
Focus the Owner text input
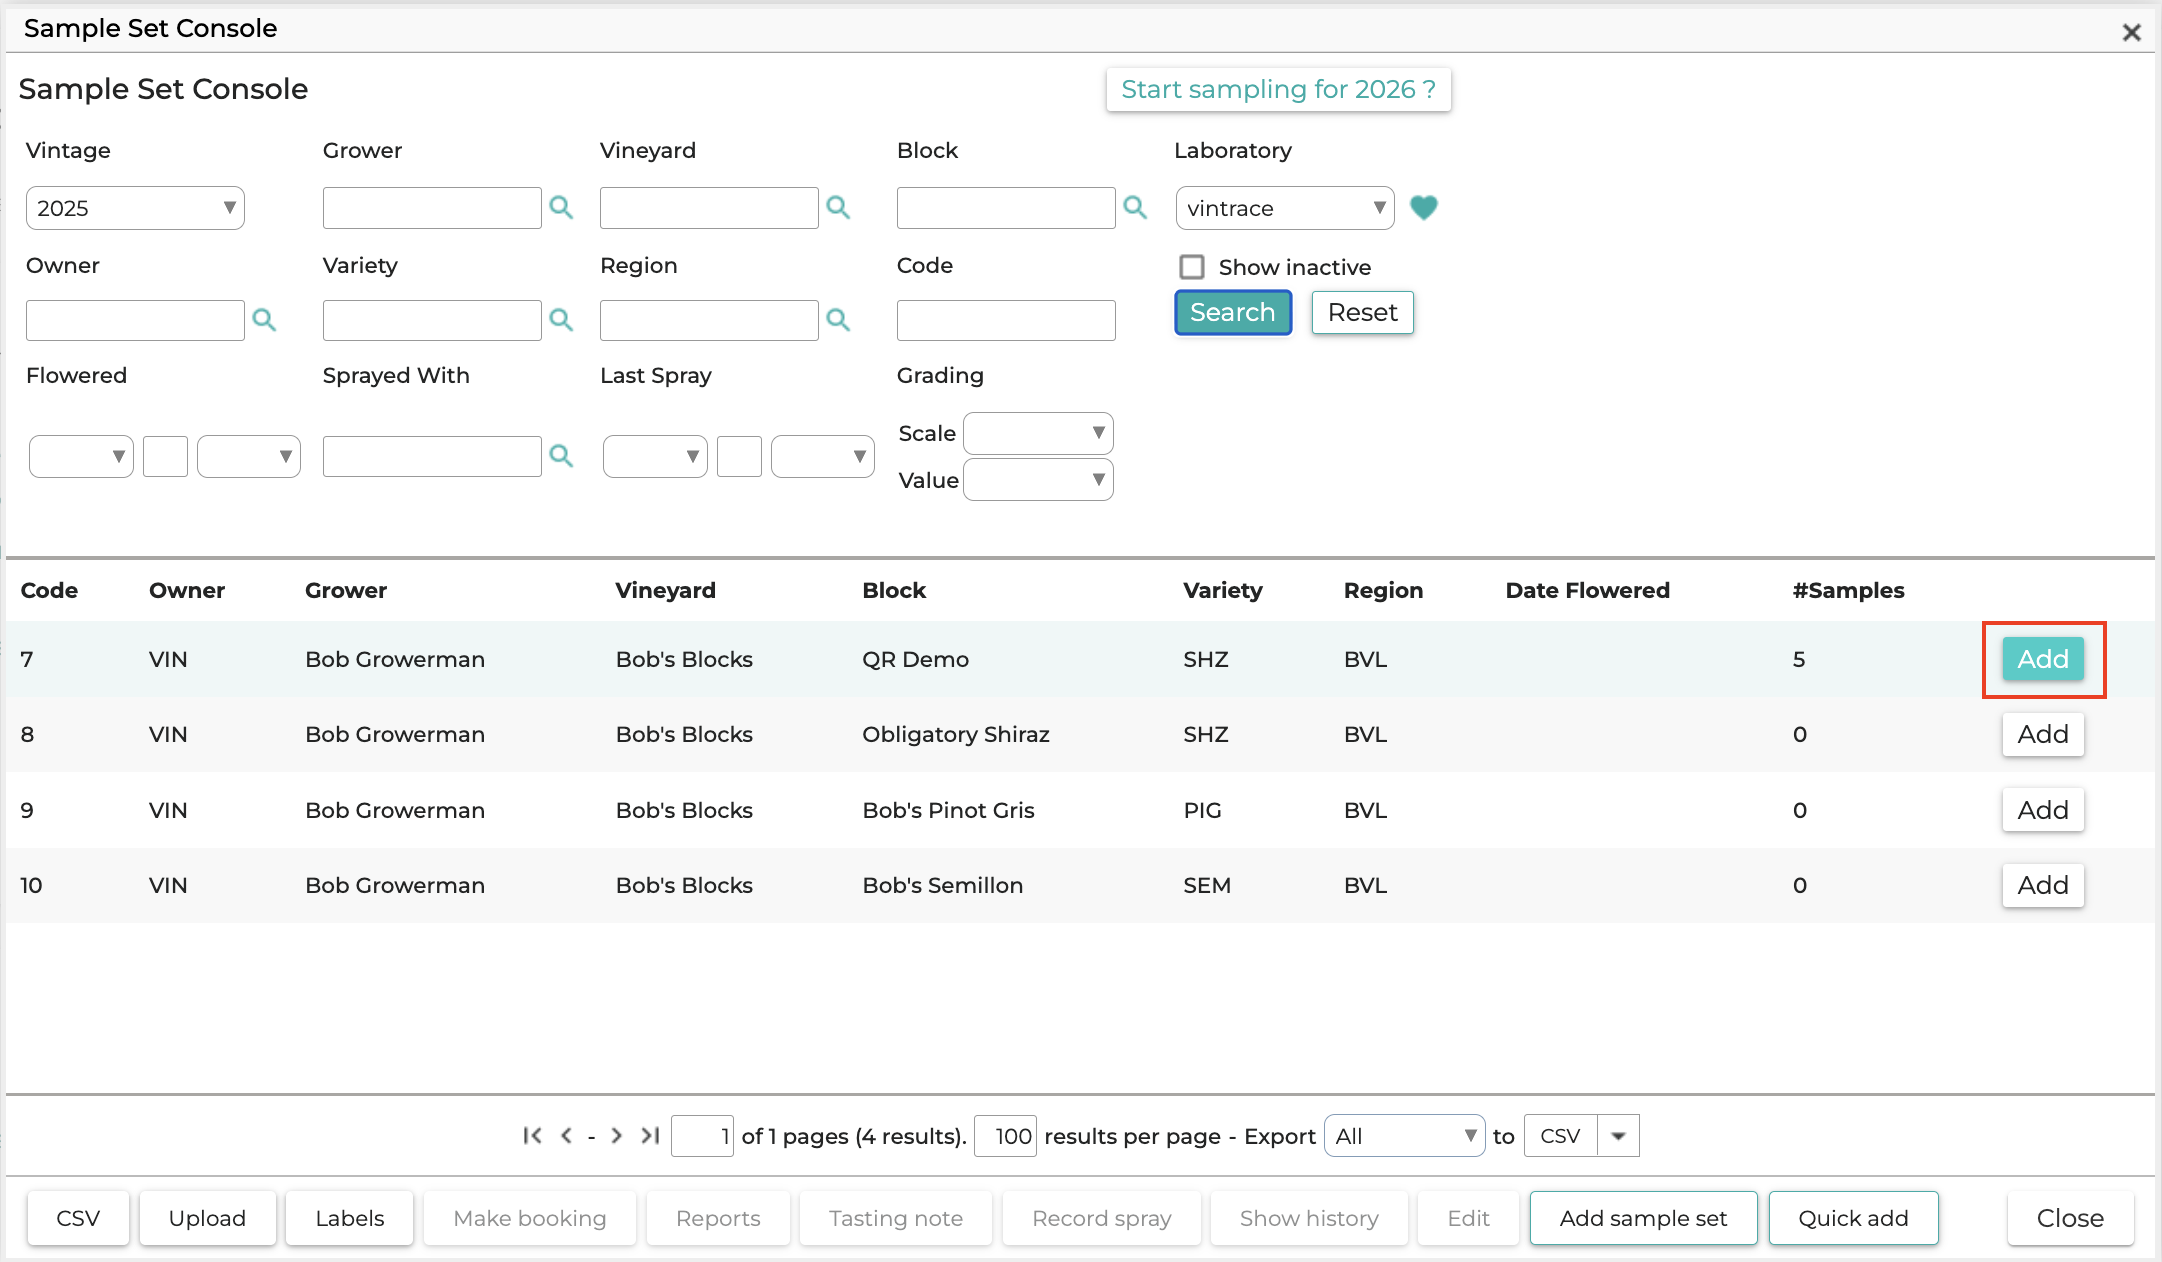[x=135, y=320]
